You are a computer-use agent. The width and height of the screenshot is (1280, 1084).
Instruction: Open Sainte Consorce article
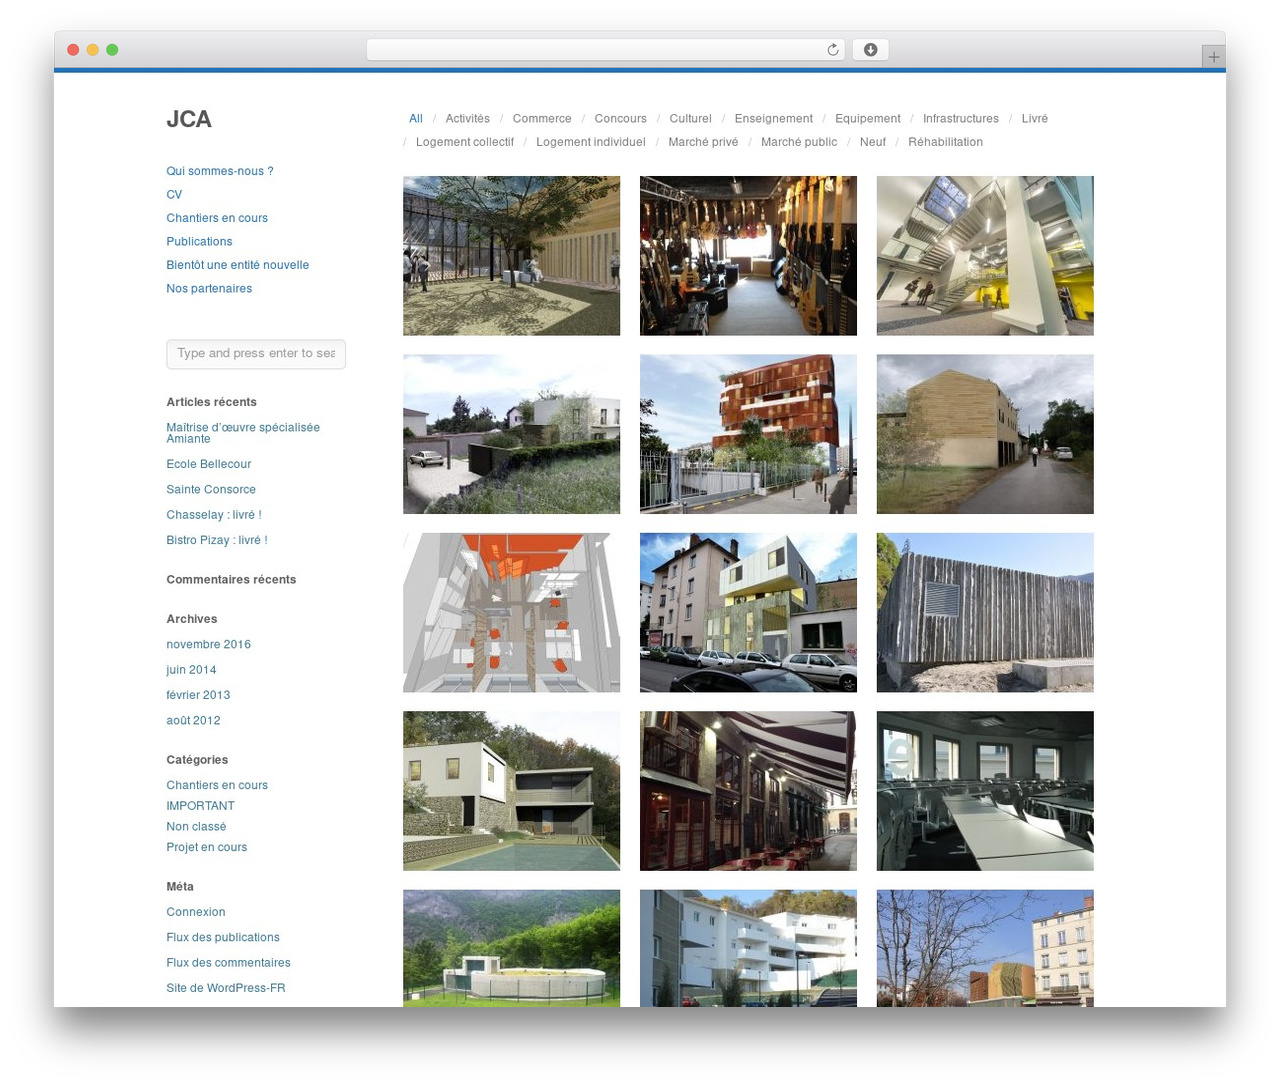tap(211, 490)
